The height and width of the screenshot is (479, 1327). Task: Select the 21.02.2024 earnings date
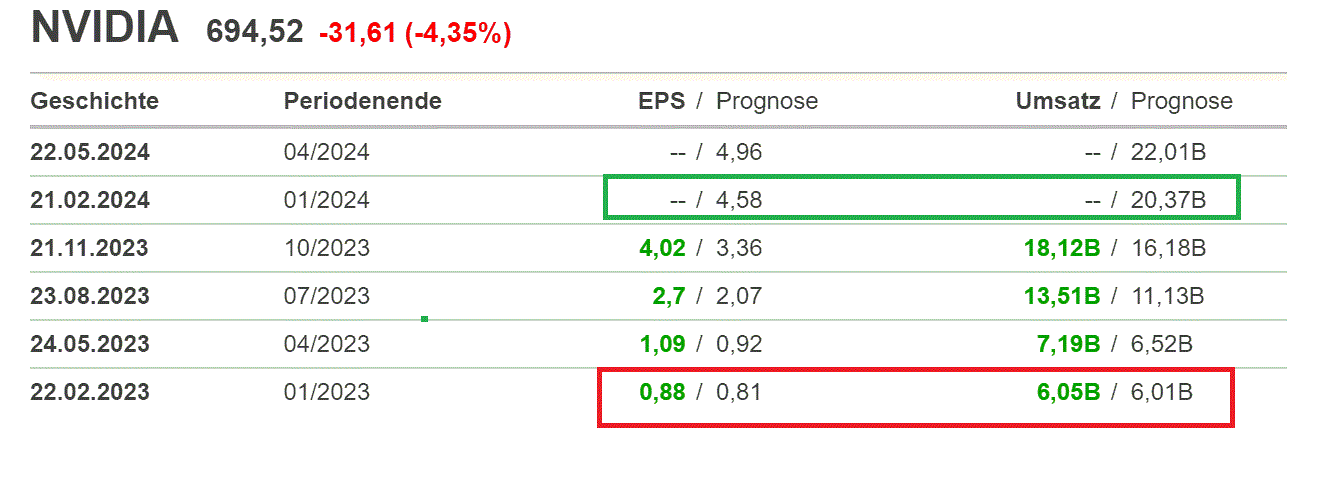[x=90, y=201]
